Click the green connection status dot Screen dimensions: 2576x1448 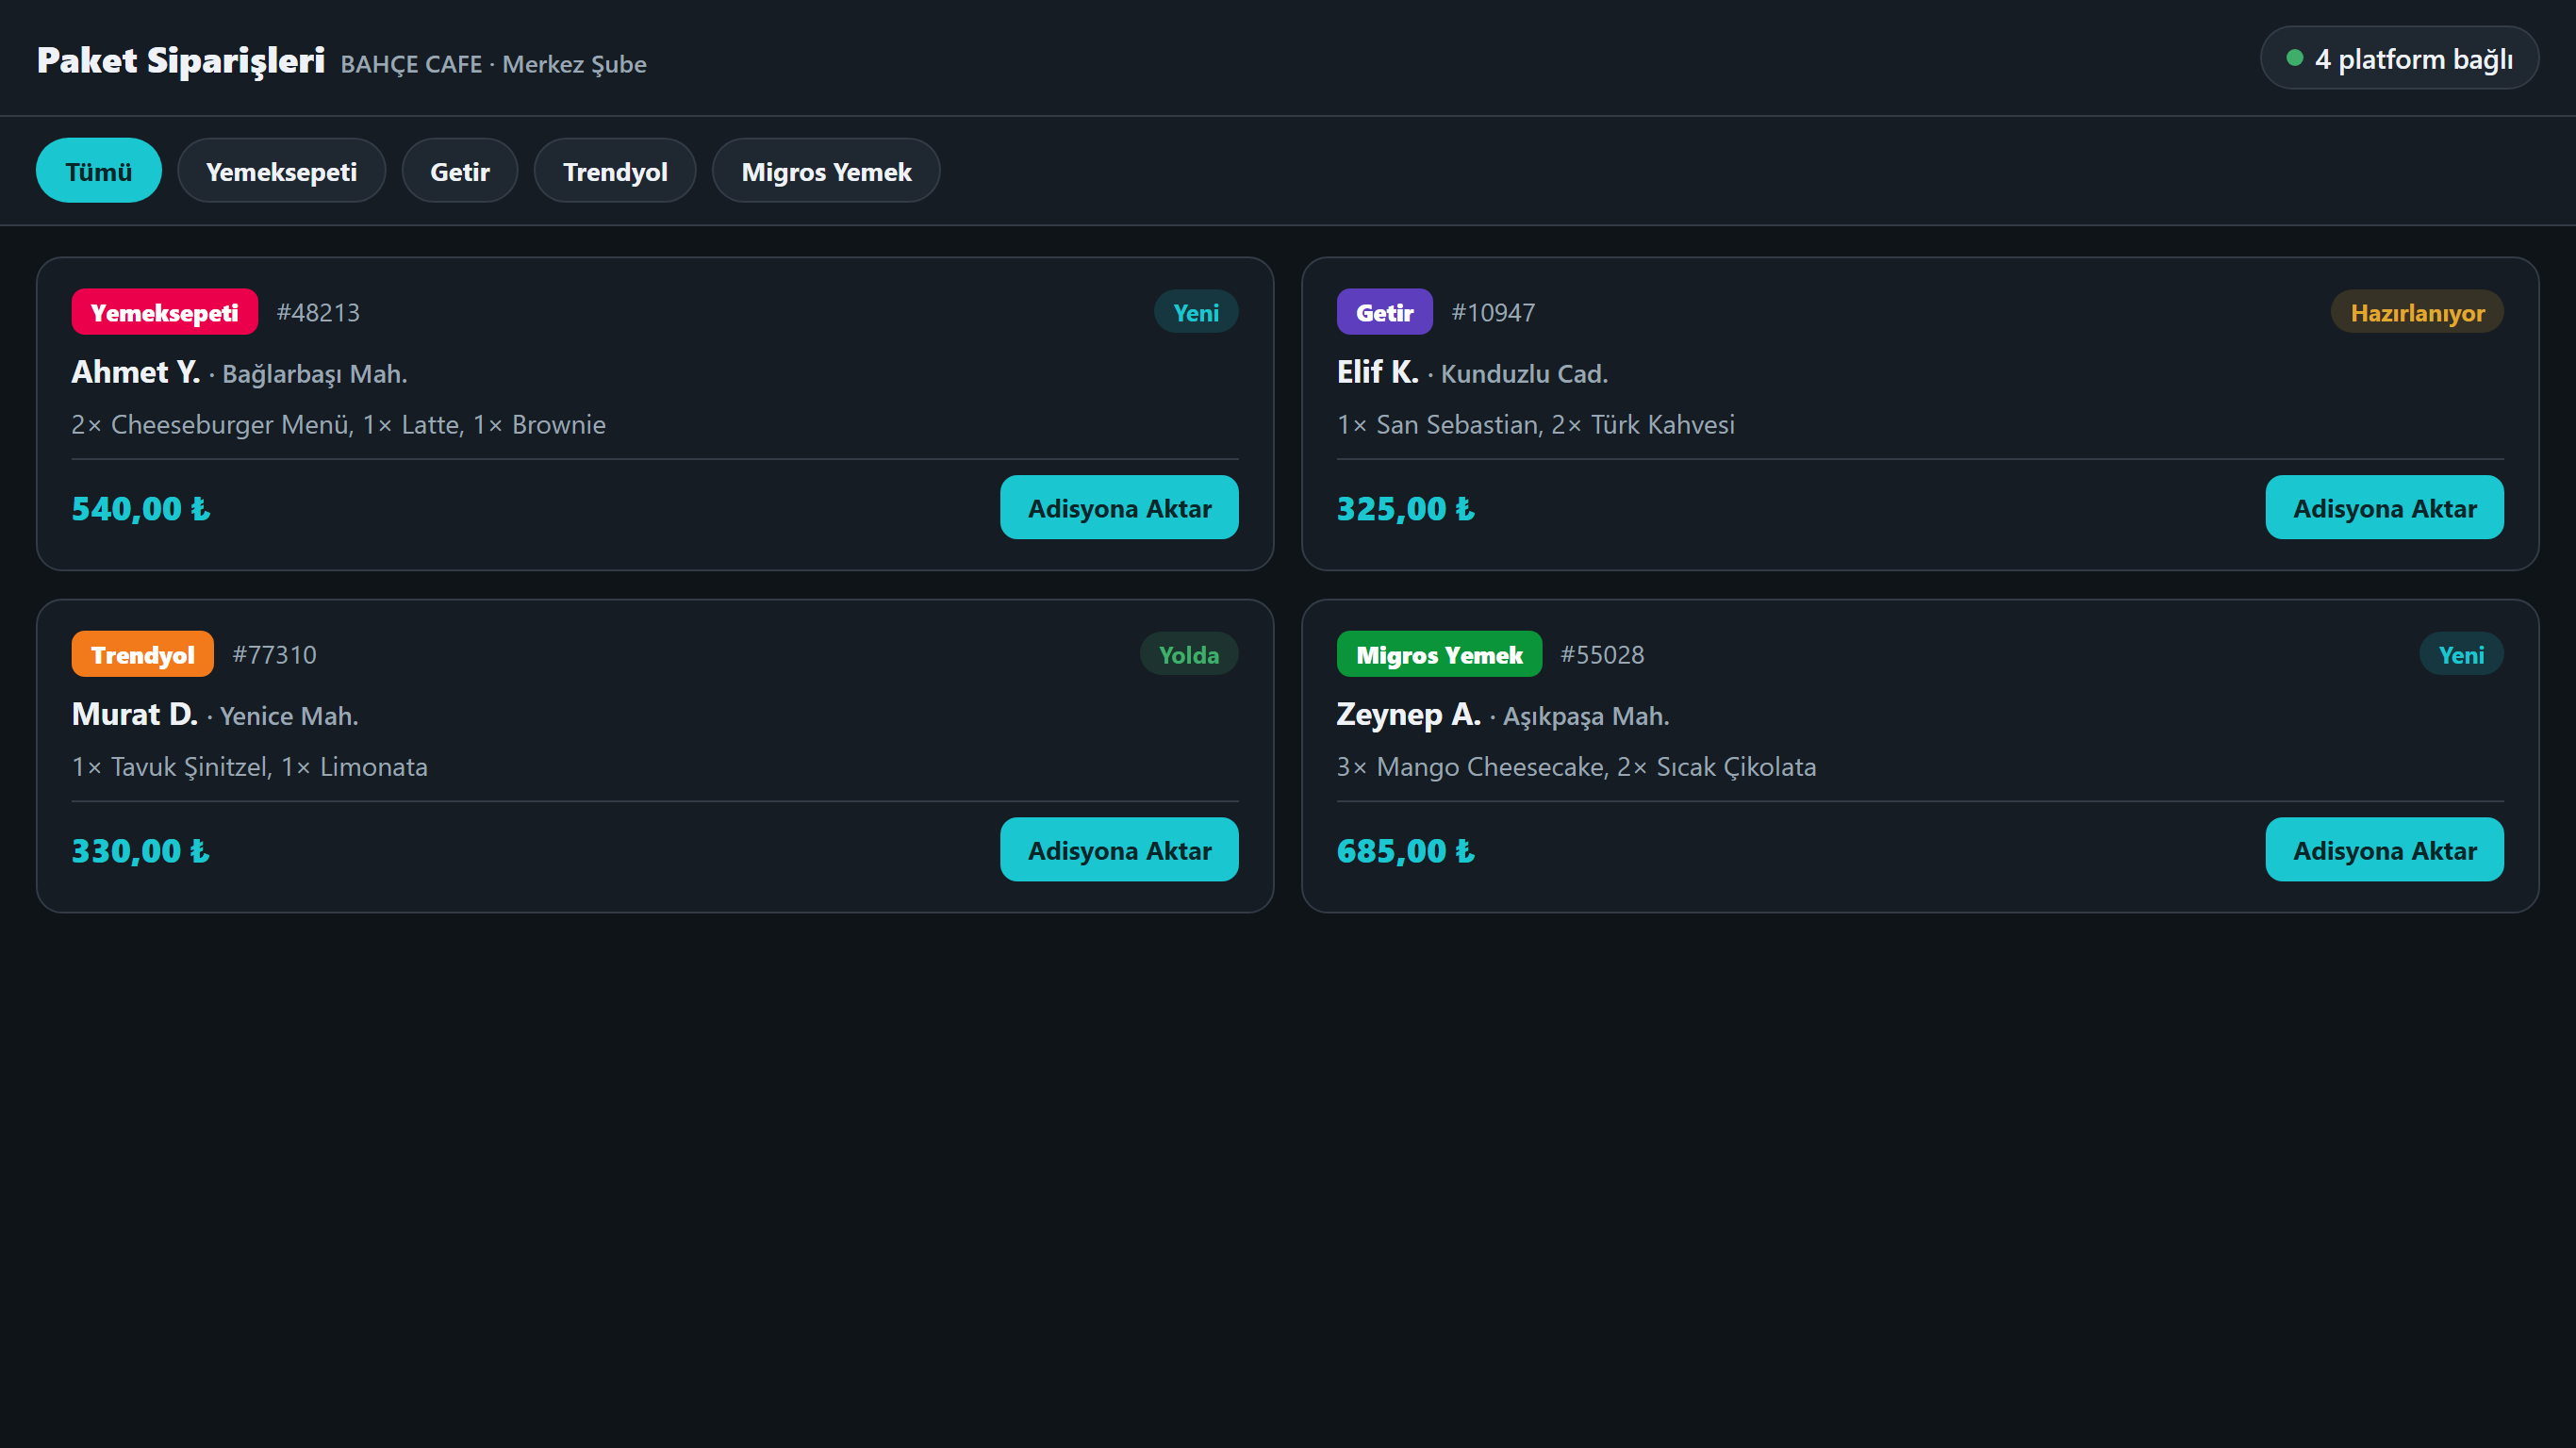(2295, 58)
